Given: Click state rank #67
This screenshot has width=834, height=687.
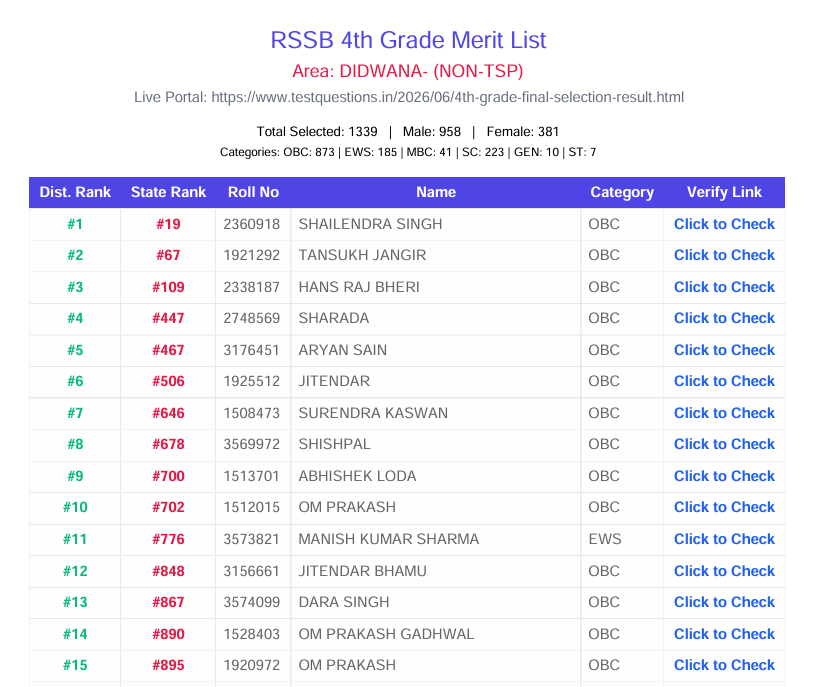Looking at the screenshot, I should pyautogui.click(x=168, y=255).
